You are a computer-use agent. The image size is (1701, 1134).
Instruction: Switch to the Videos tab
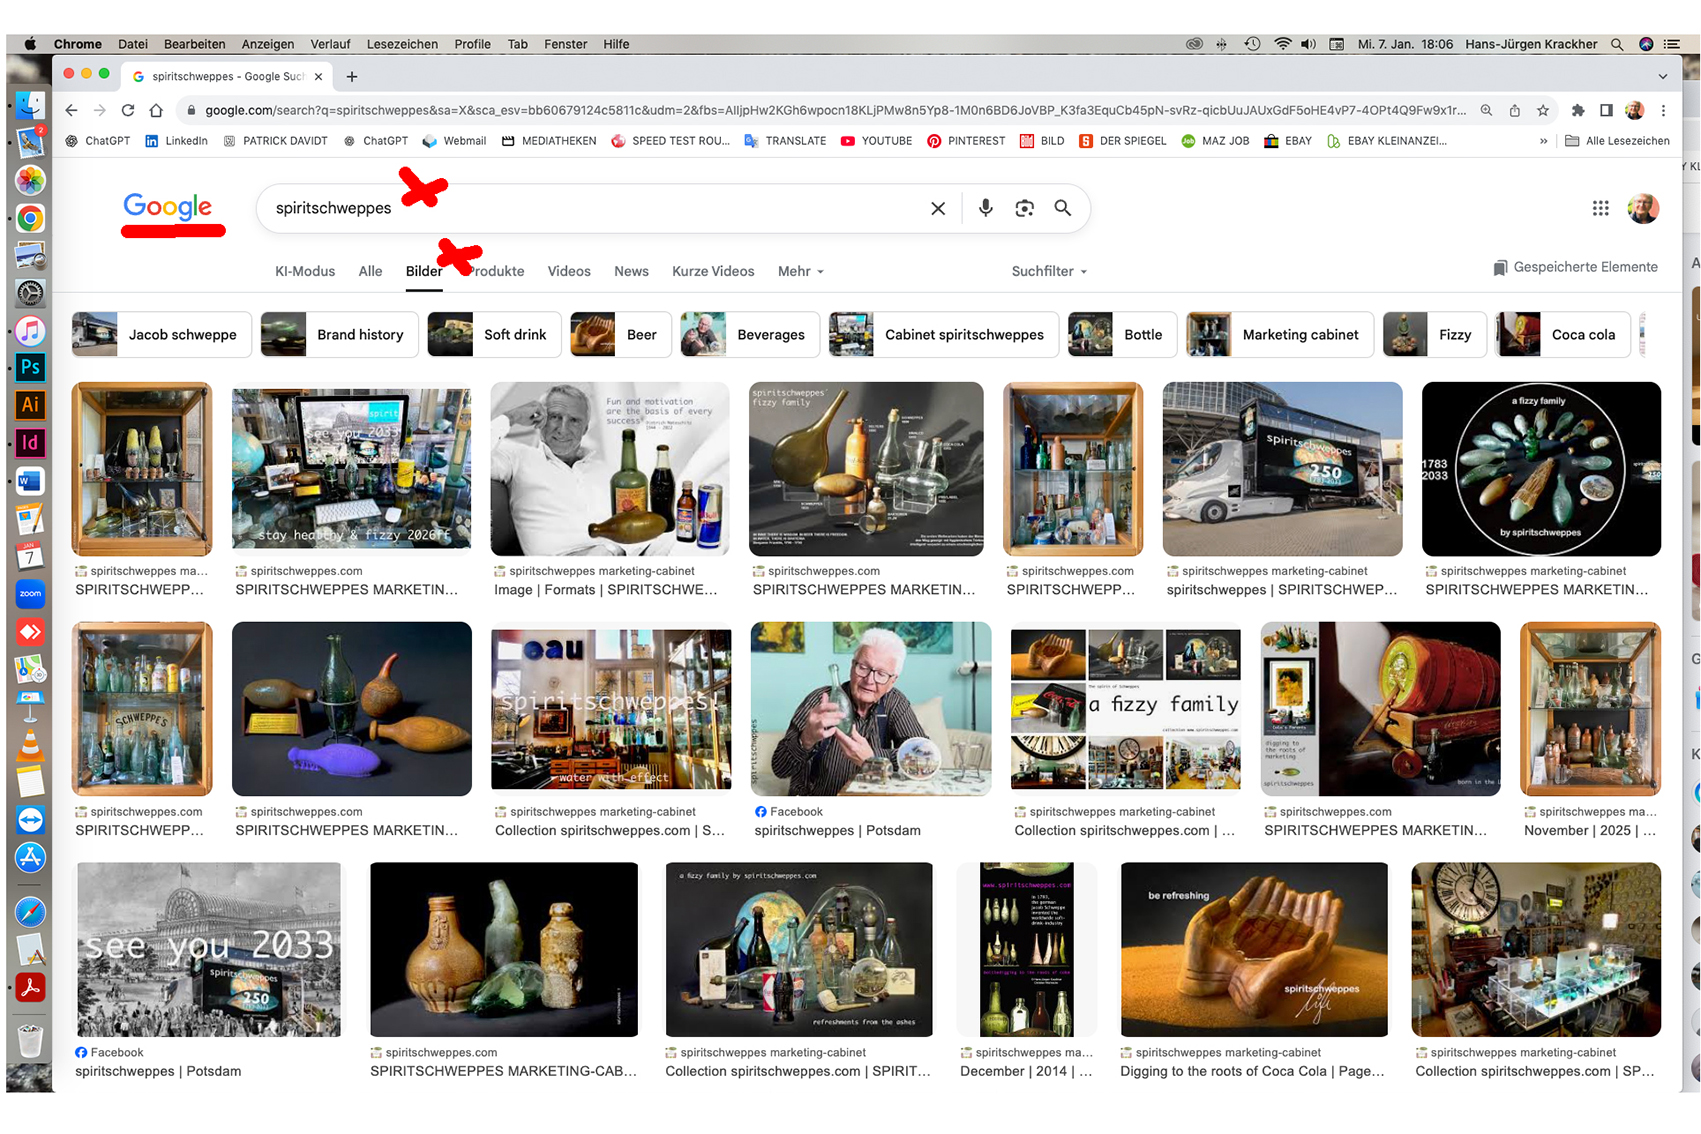(569, 271)
